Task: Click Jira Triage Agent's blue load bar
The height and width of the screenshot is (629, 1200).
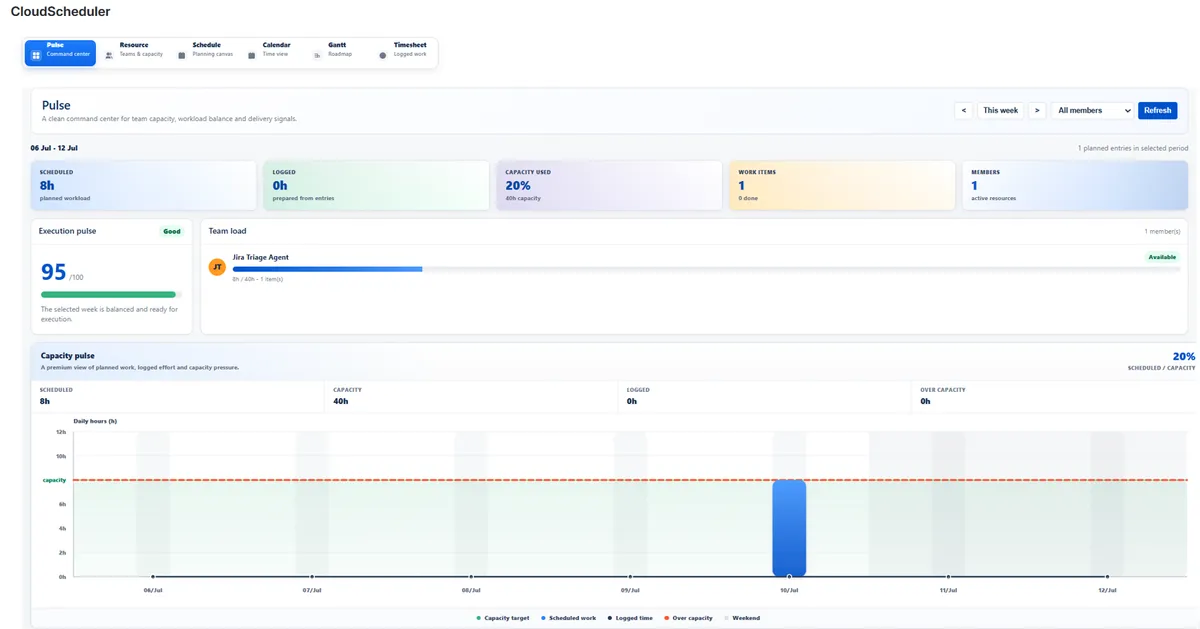Action: point(327,269)
